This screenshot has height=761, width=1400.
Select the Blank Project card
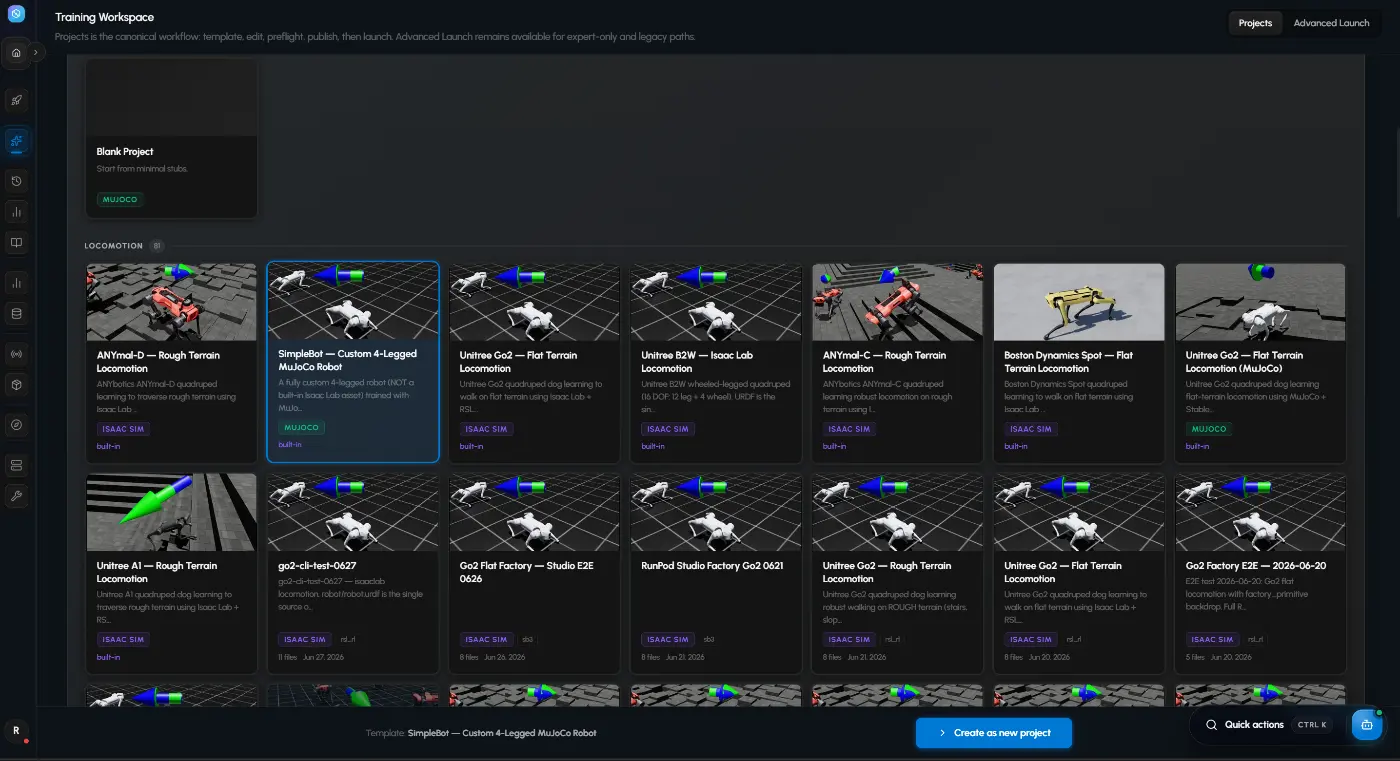[171, 138]
